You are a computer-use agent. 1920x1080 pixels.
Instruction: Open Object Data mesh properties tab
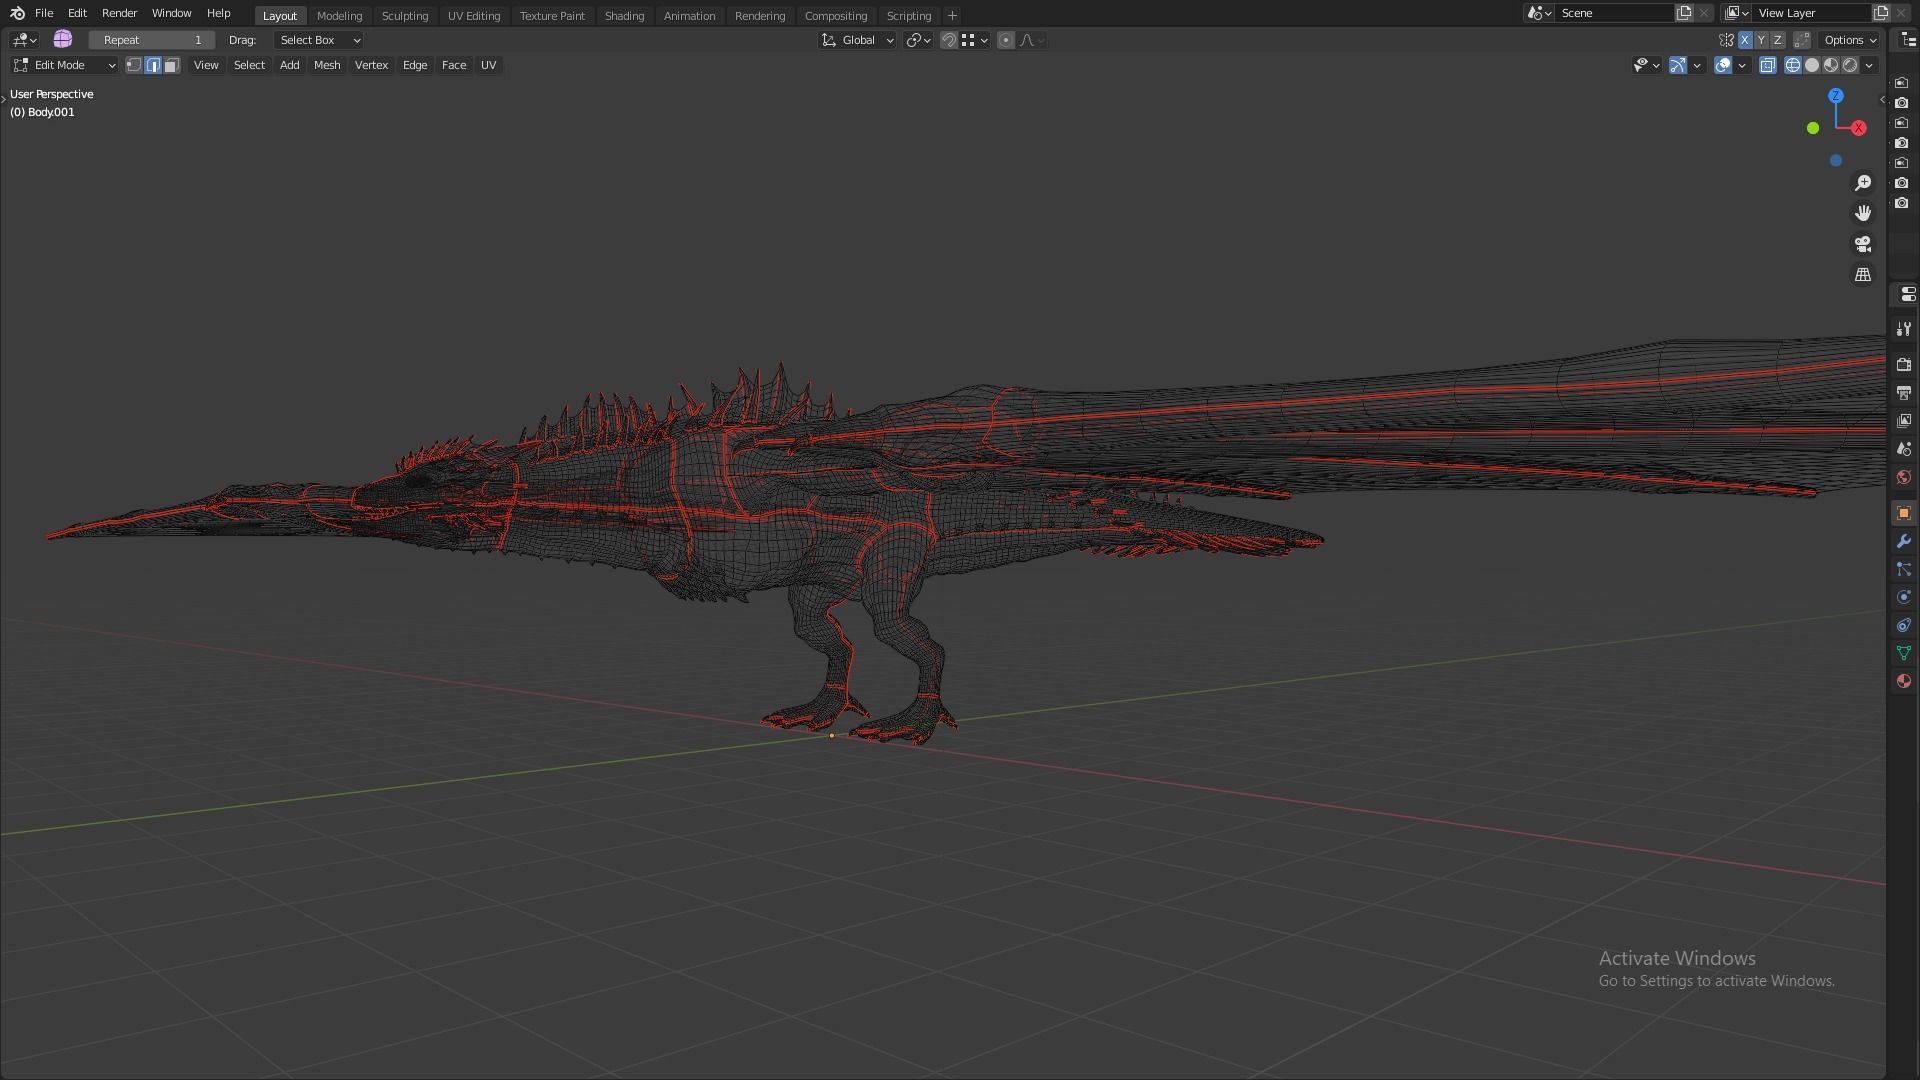(x=1904, y=653)
